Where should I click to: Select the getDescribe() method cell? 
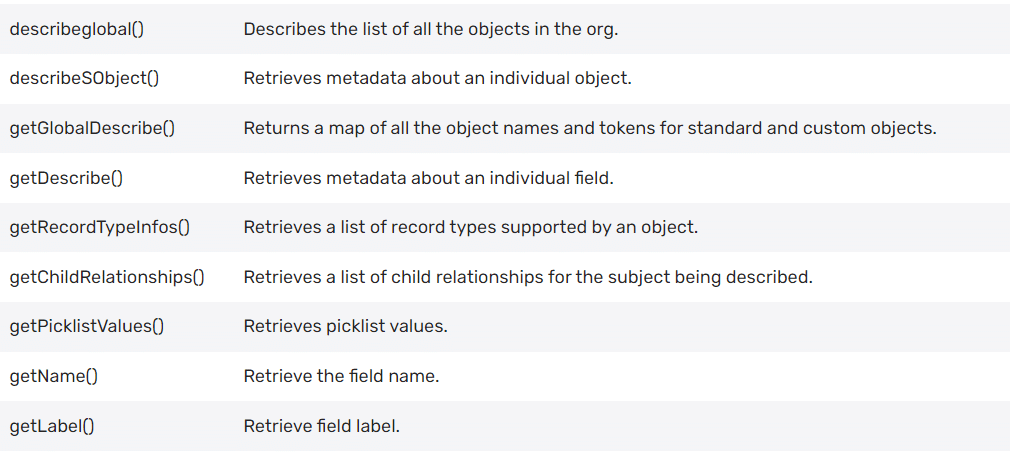pos(66,178)
